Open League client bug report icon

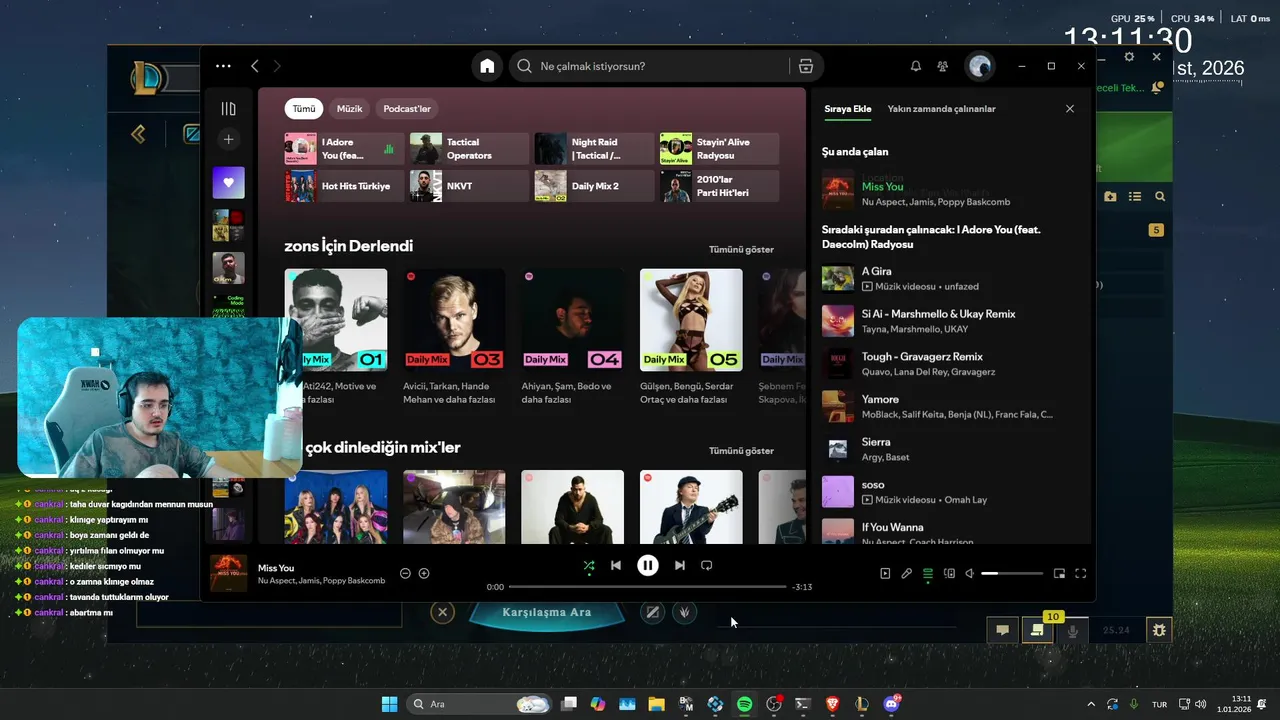(x=1159, y=630)
